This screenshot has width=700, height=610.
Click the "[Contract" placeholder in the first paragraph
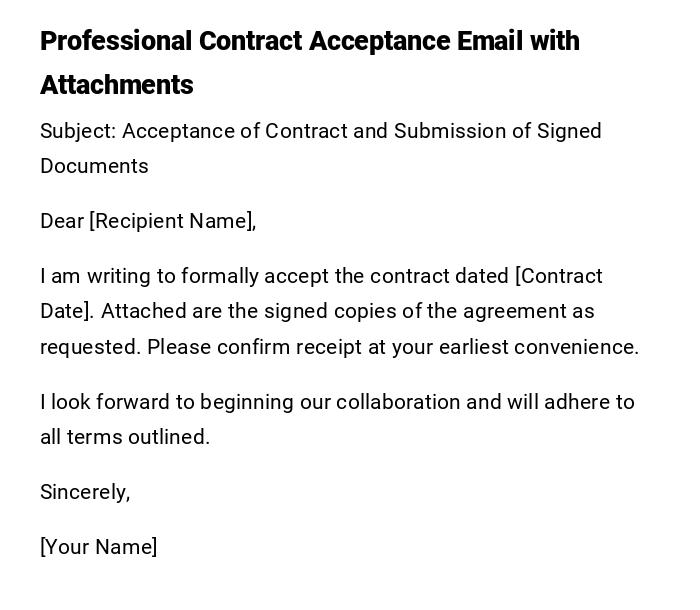point(558,277)
